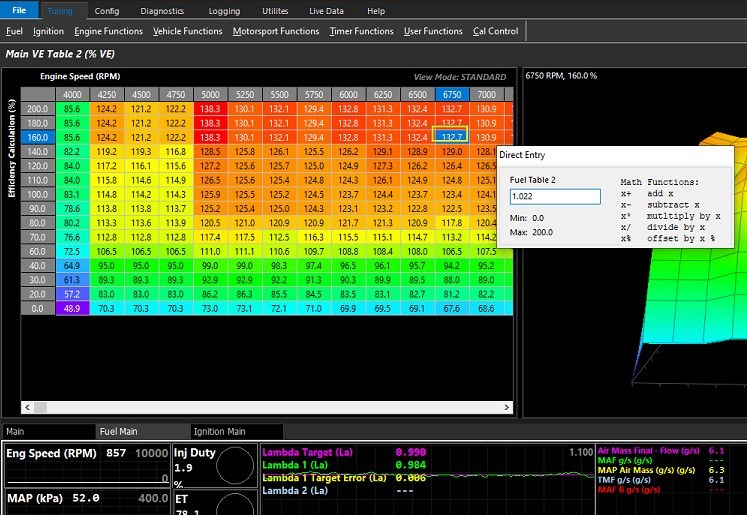Switch to the Ignition Main panel tab
The image size is (747, 515).
tap(218, 432)
